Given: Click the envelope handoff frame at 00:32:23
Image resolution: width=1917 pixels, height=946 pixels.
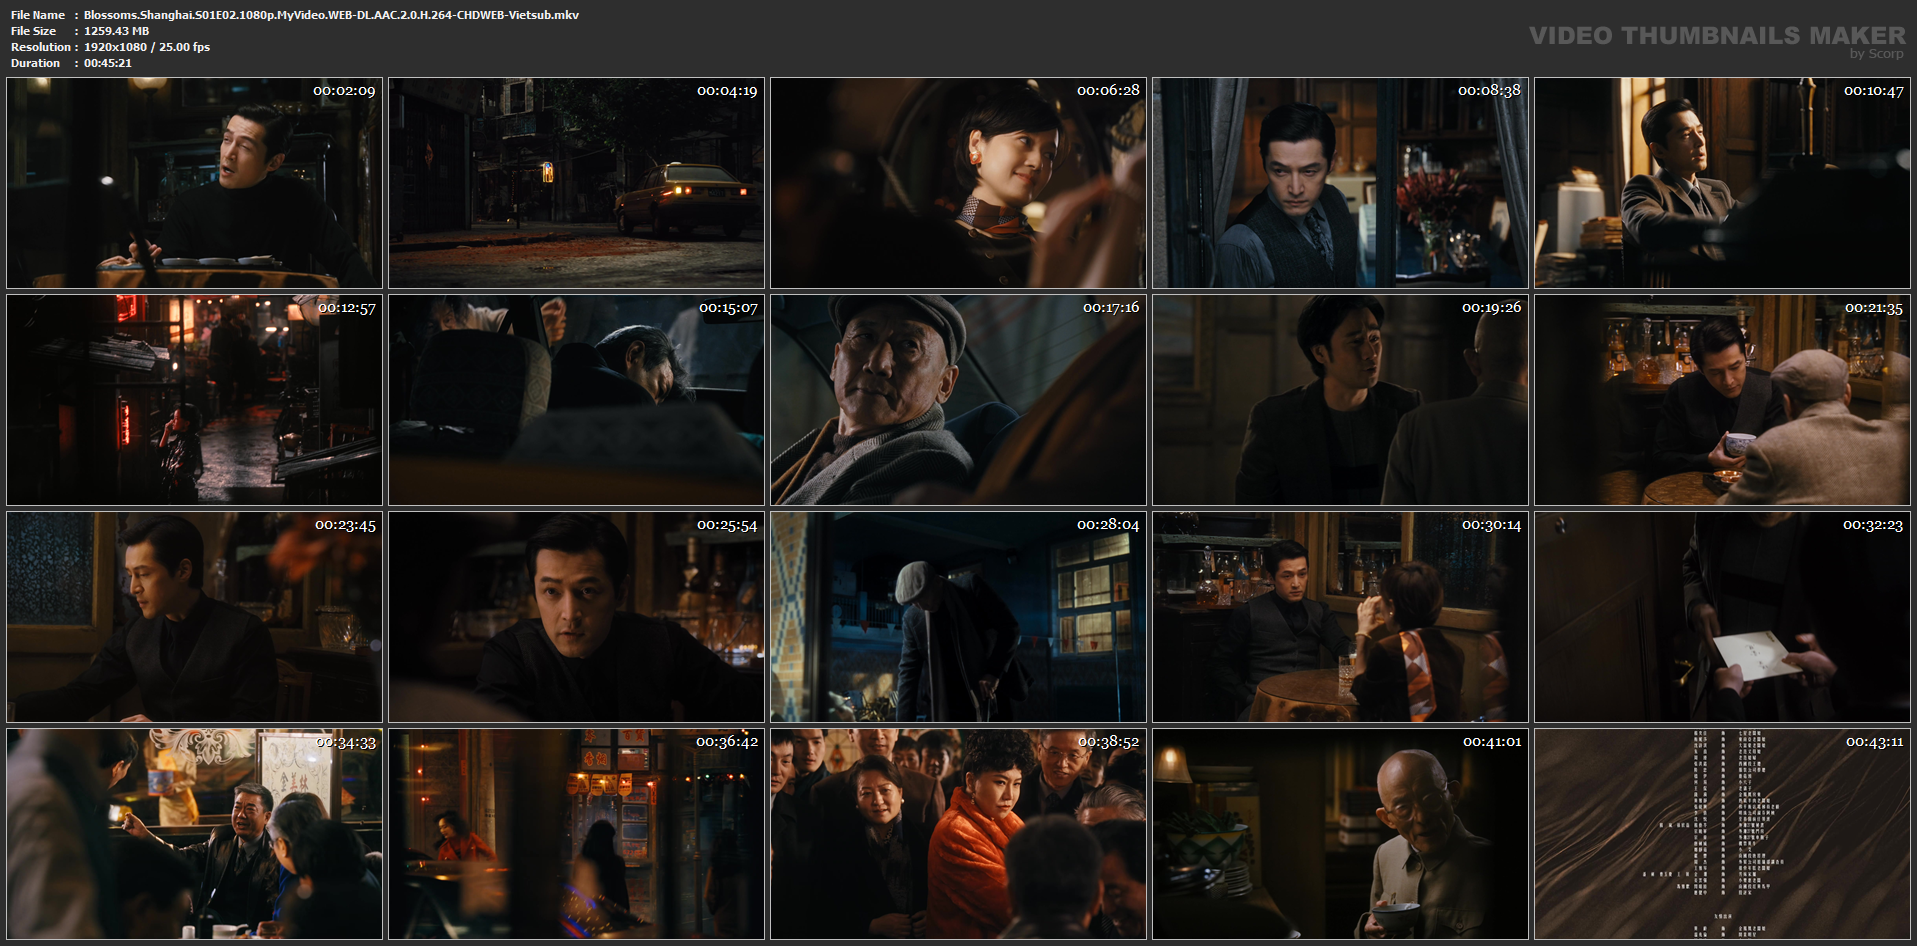Looking at the screenshot, I should [x=1722, y=617].
